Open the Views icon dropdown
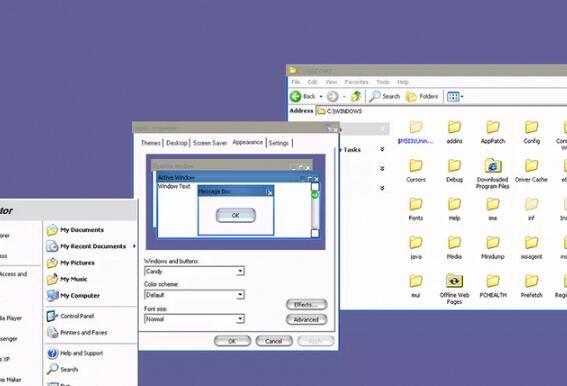The image size is (567, 386). [455, 97]
